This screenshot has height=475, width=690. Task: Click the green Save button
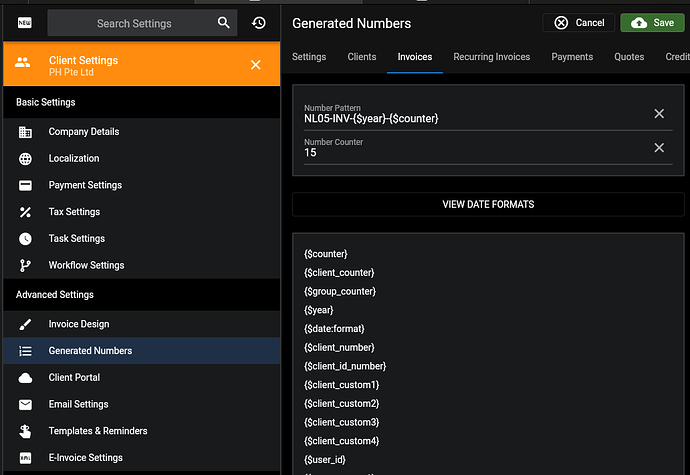[652, 22]
